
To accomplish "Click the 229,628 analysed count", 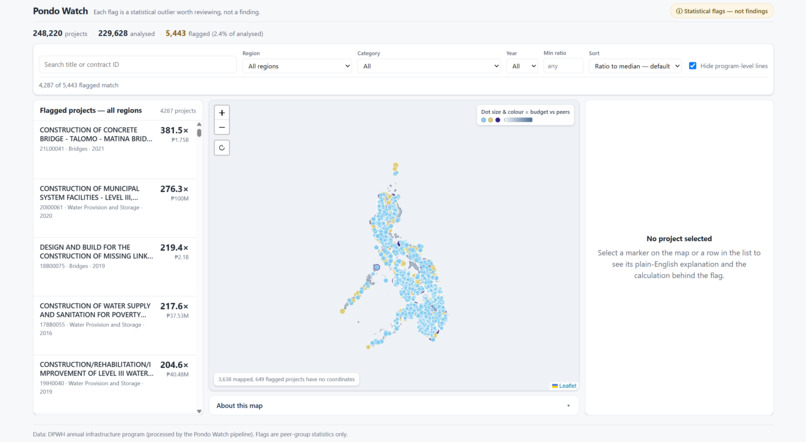I will [x=113, y=33].
